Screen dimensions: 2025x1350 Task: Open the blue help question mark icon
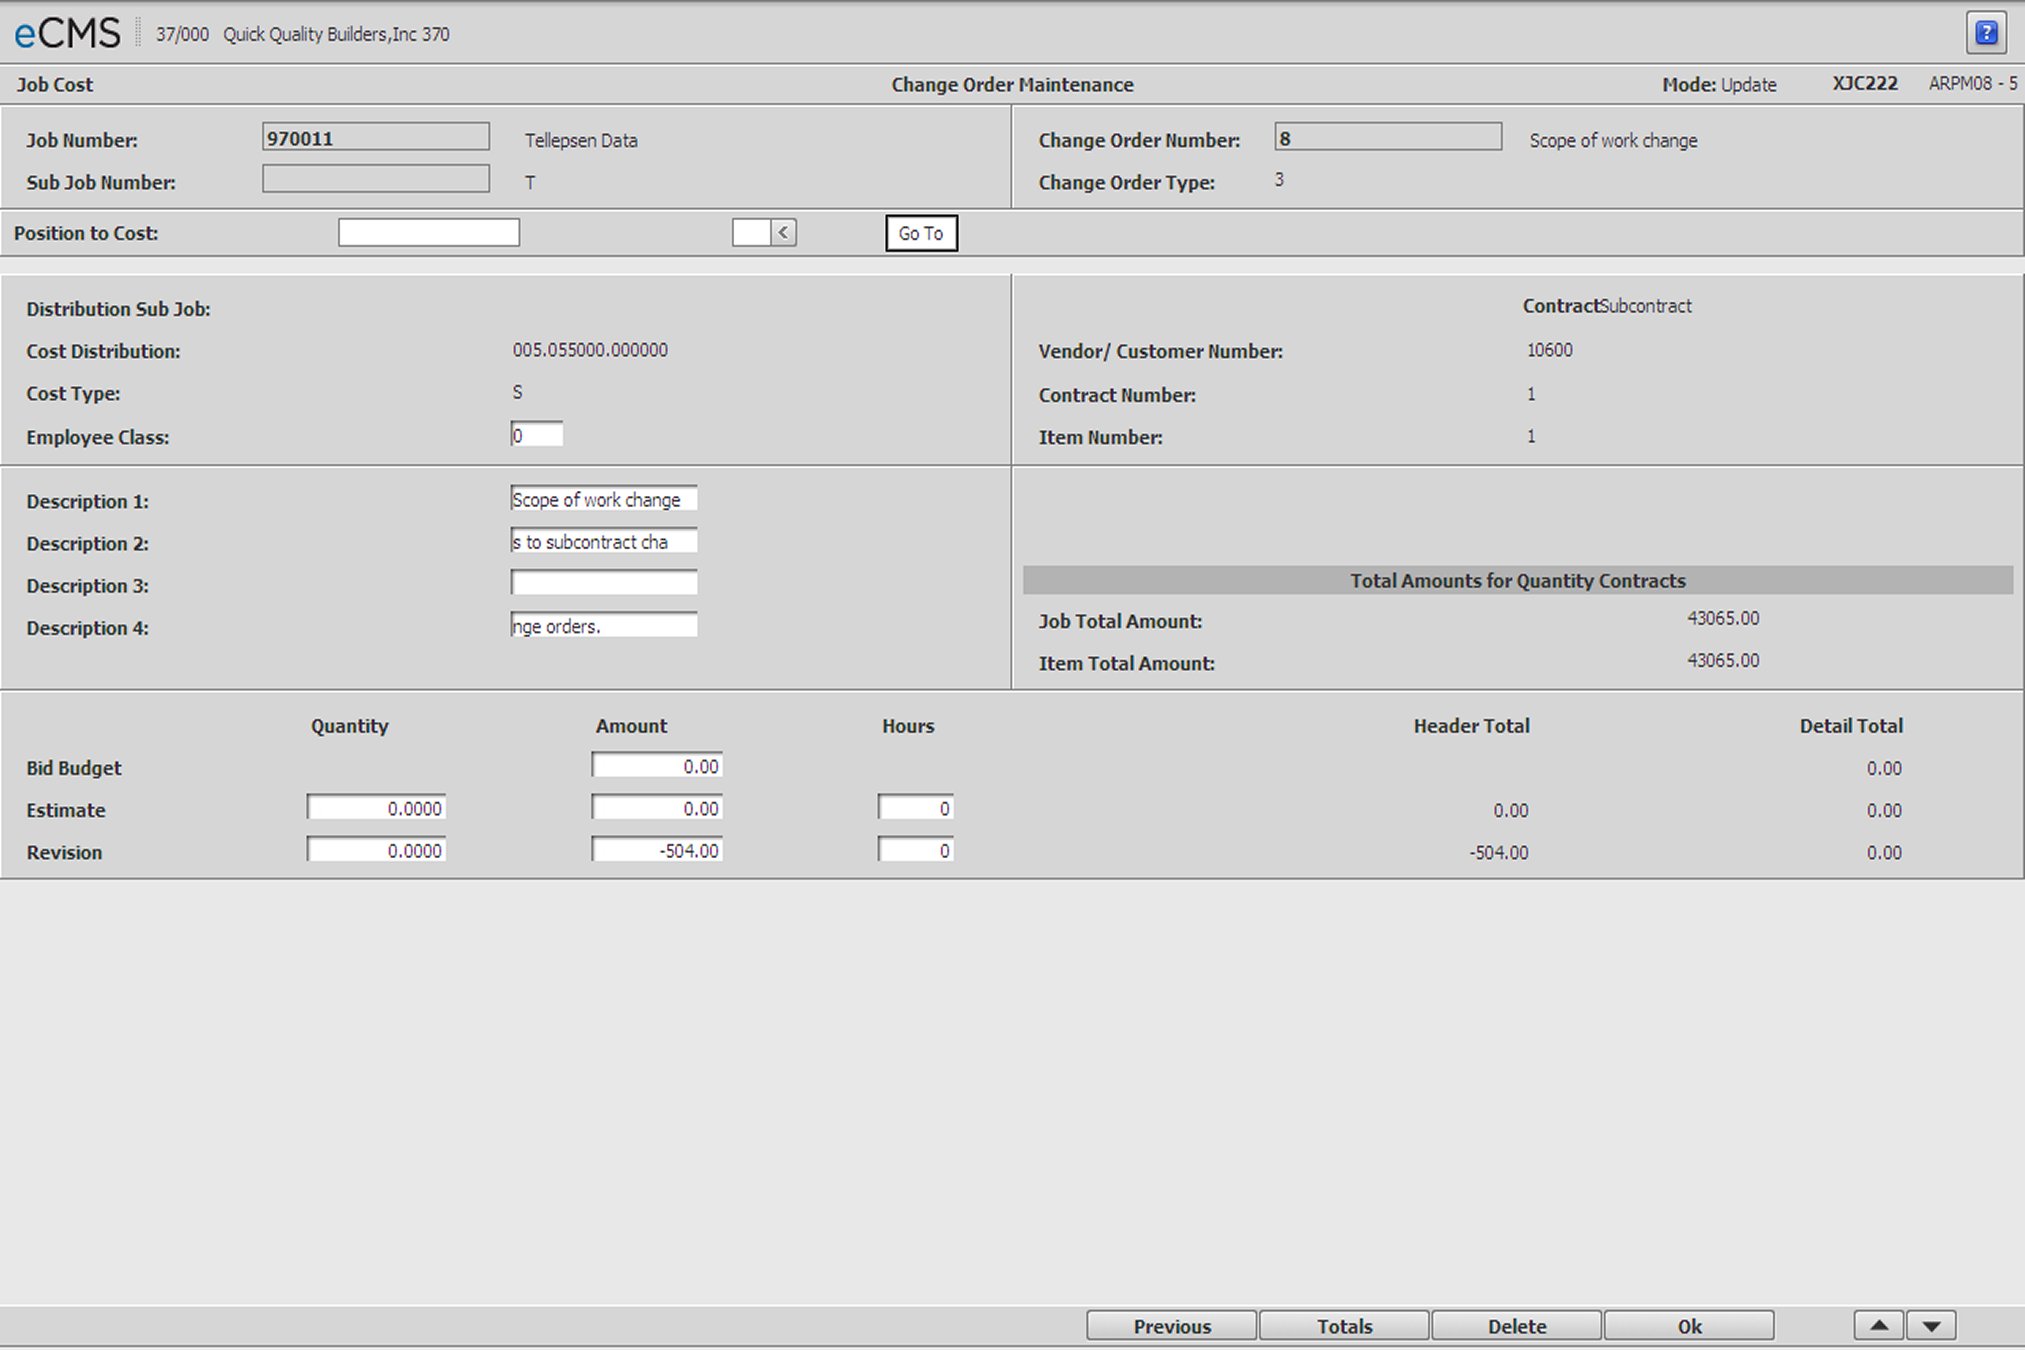point(1986,33)
